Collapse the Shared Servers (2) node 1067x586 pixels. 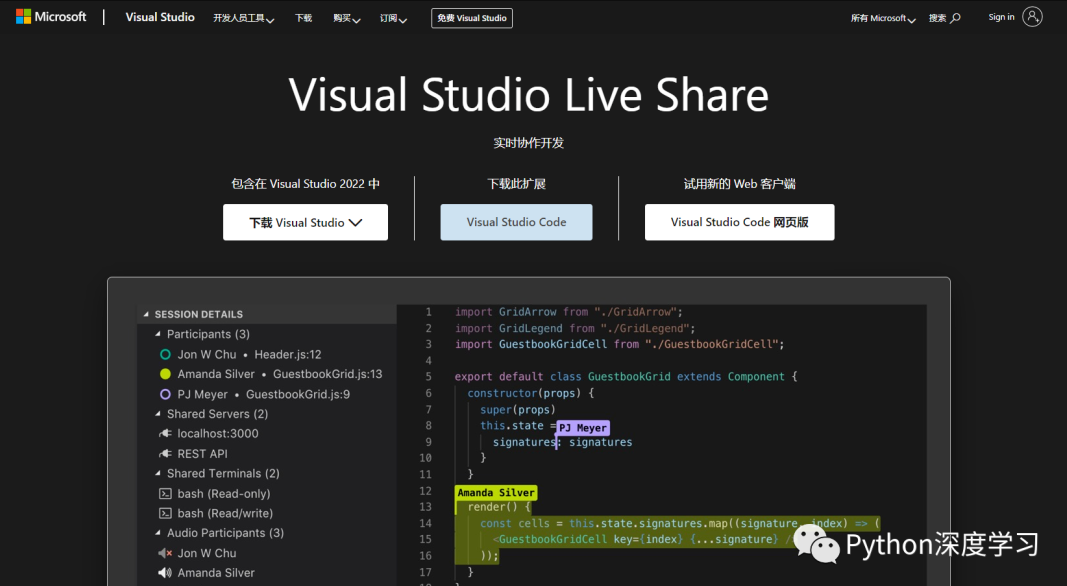158,414
